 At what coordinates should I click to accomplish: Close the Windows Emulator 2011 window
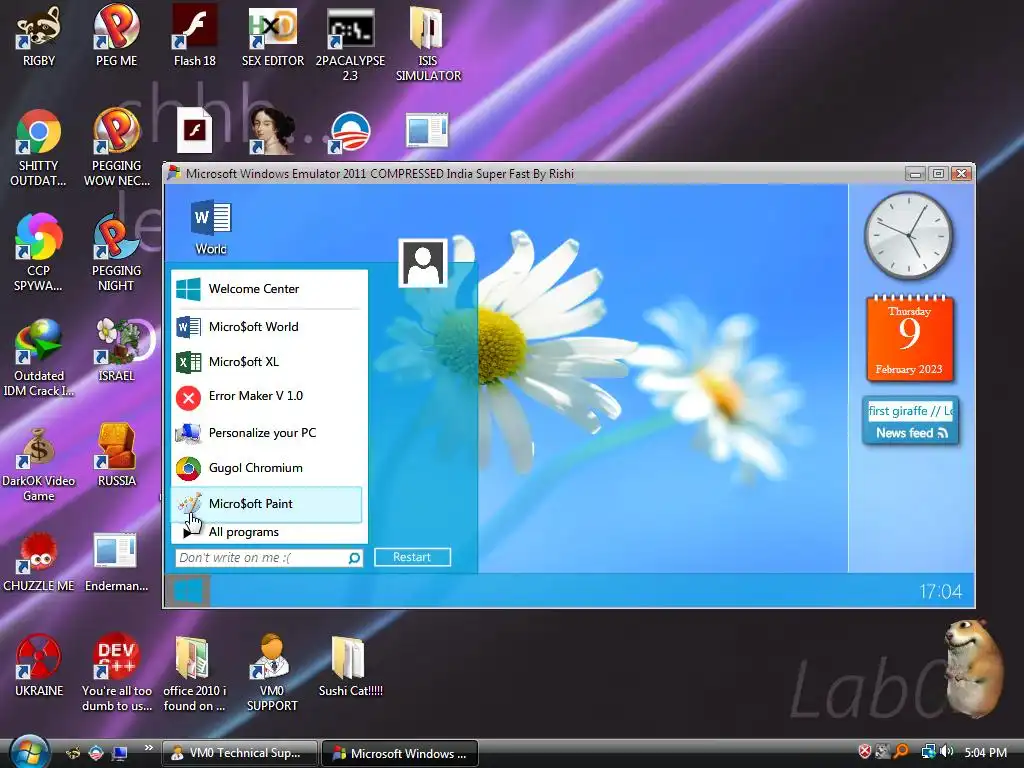click(961, 174)
